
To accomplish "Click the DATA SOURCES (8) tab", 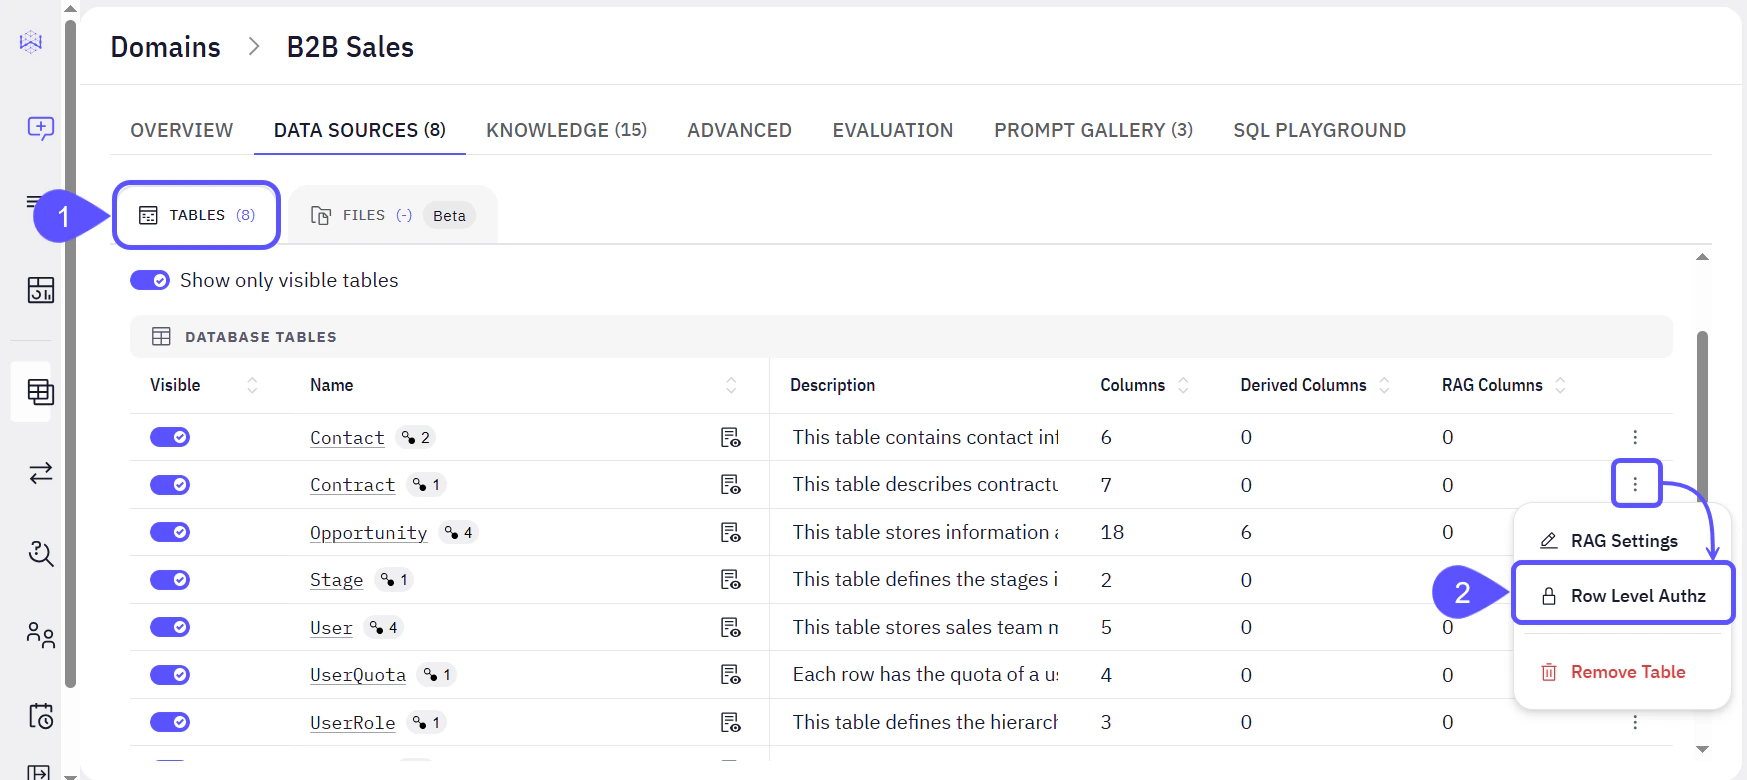I will coord(360,130).
